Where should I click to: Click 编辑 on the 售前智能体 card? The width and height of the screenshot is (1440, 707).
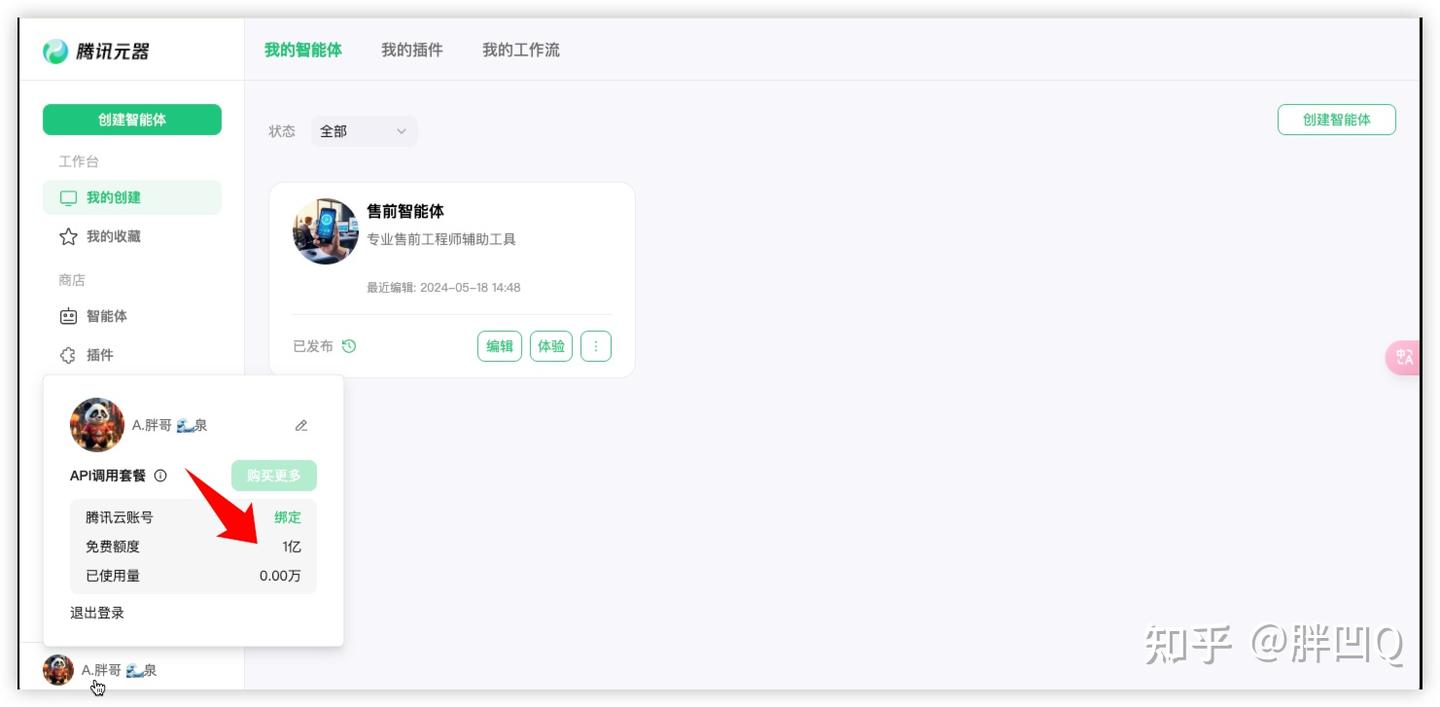pos(500,346)
